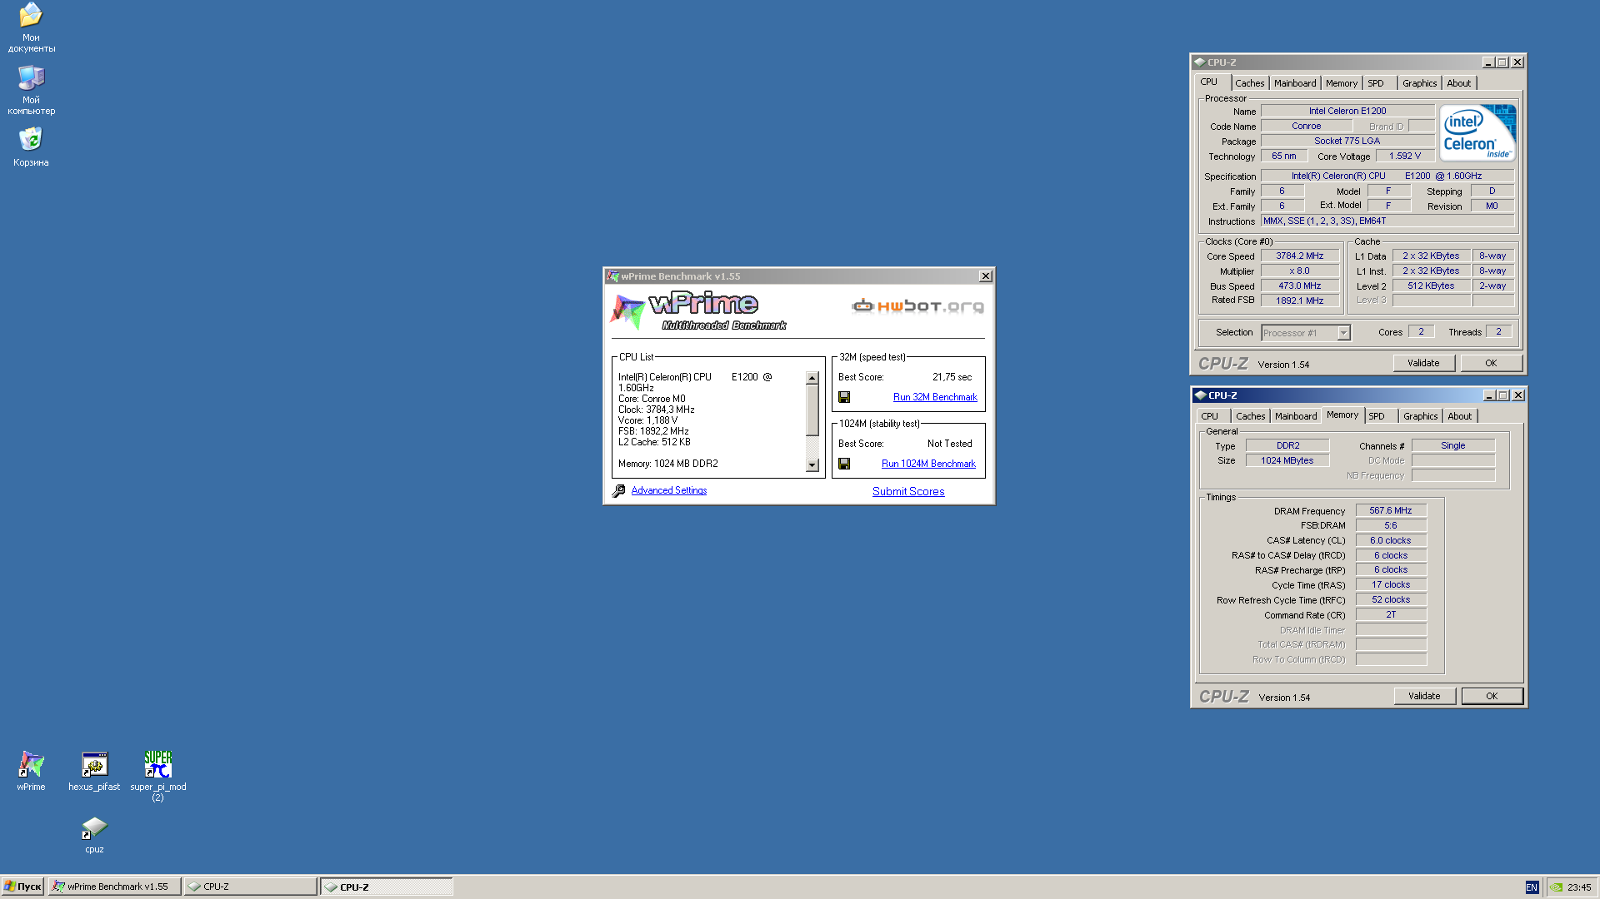The image size is (1600, 899).
Task: Run the 1024M Benchmark link
Action: tap(928, 464)
